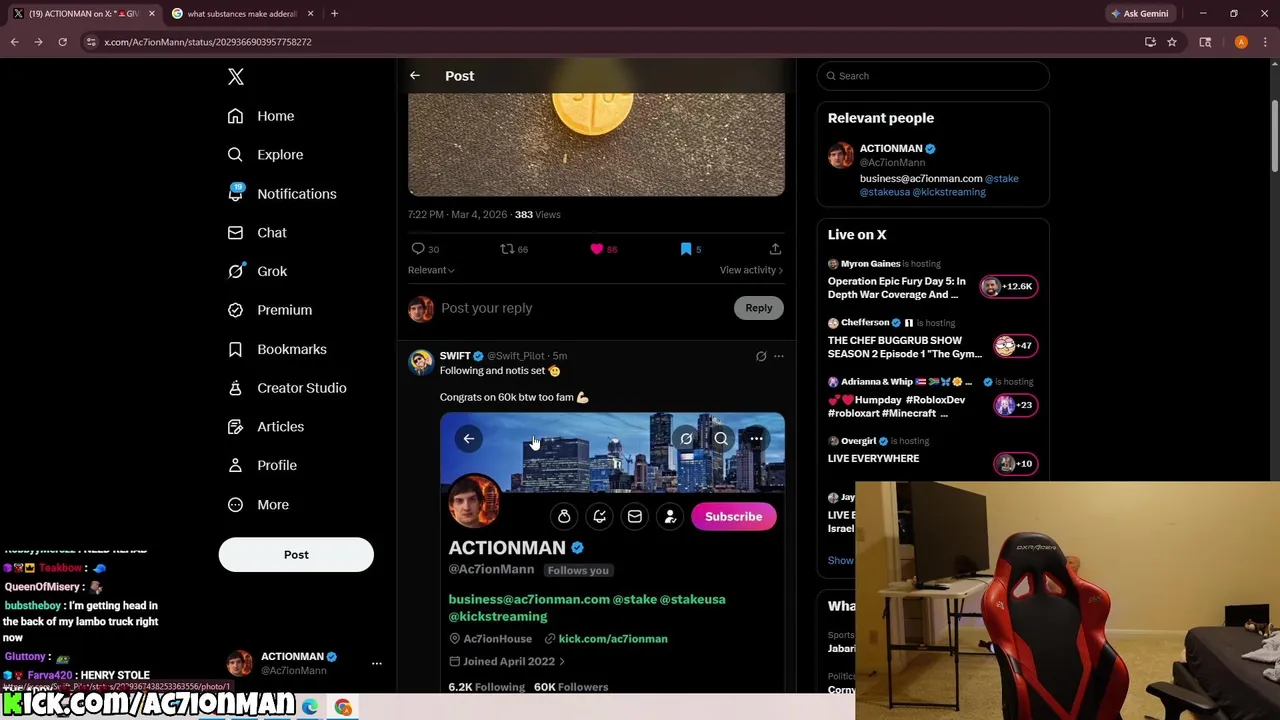This screenshot has height=720, width=1280.
Task: Open Home from the sidebar
Action: pyautogui.click(x=261, y=116)
